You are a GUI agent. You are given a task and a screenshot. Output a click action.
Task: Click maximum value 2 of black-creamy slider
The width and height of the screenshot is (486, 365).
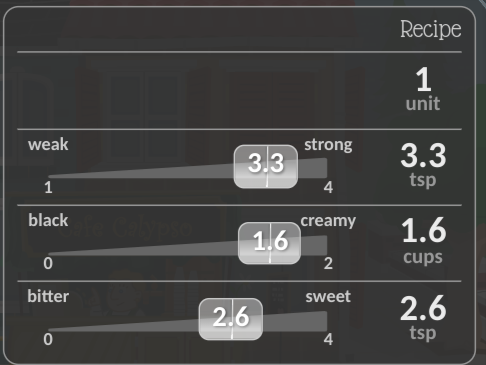(328, 263)
